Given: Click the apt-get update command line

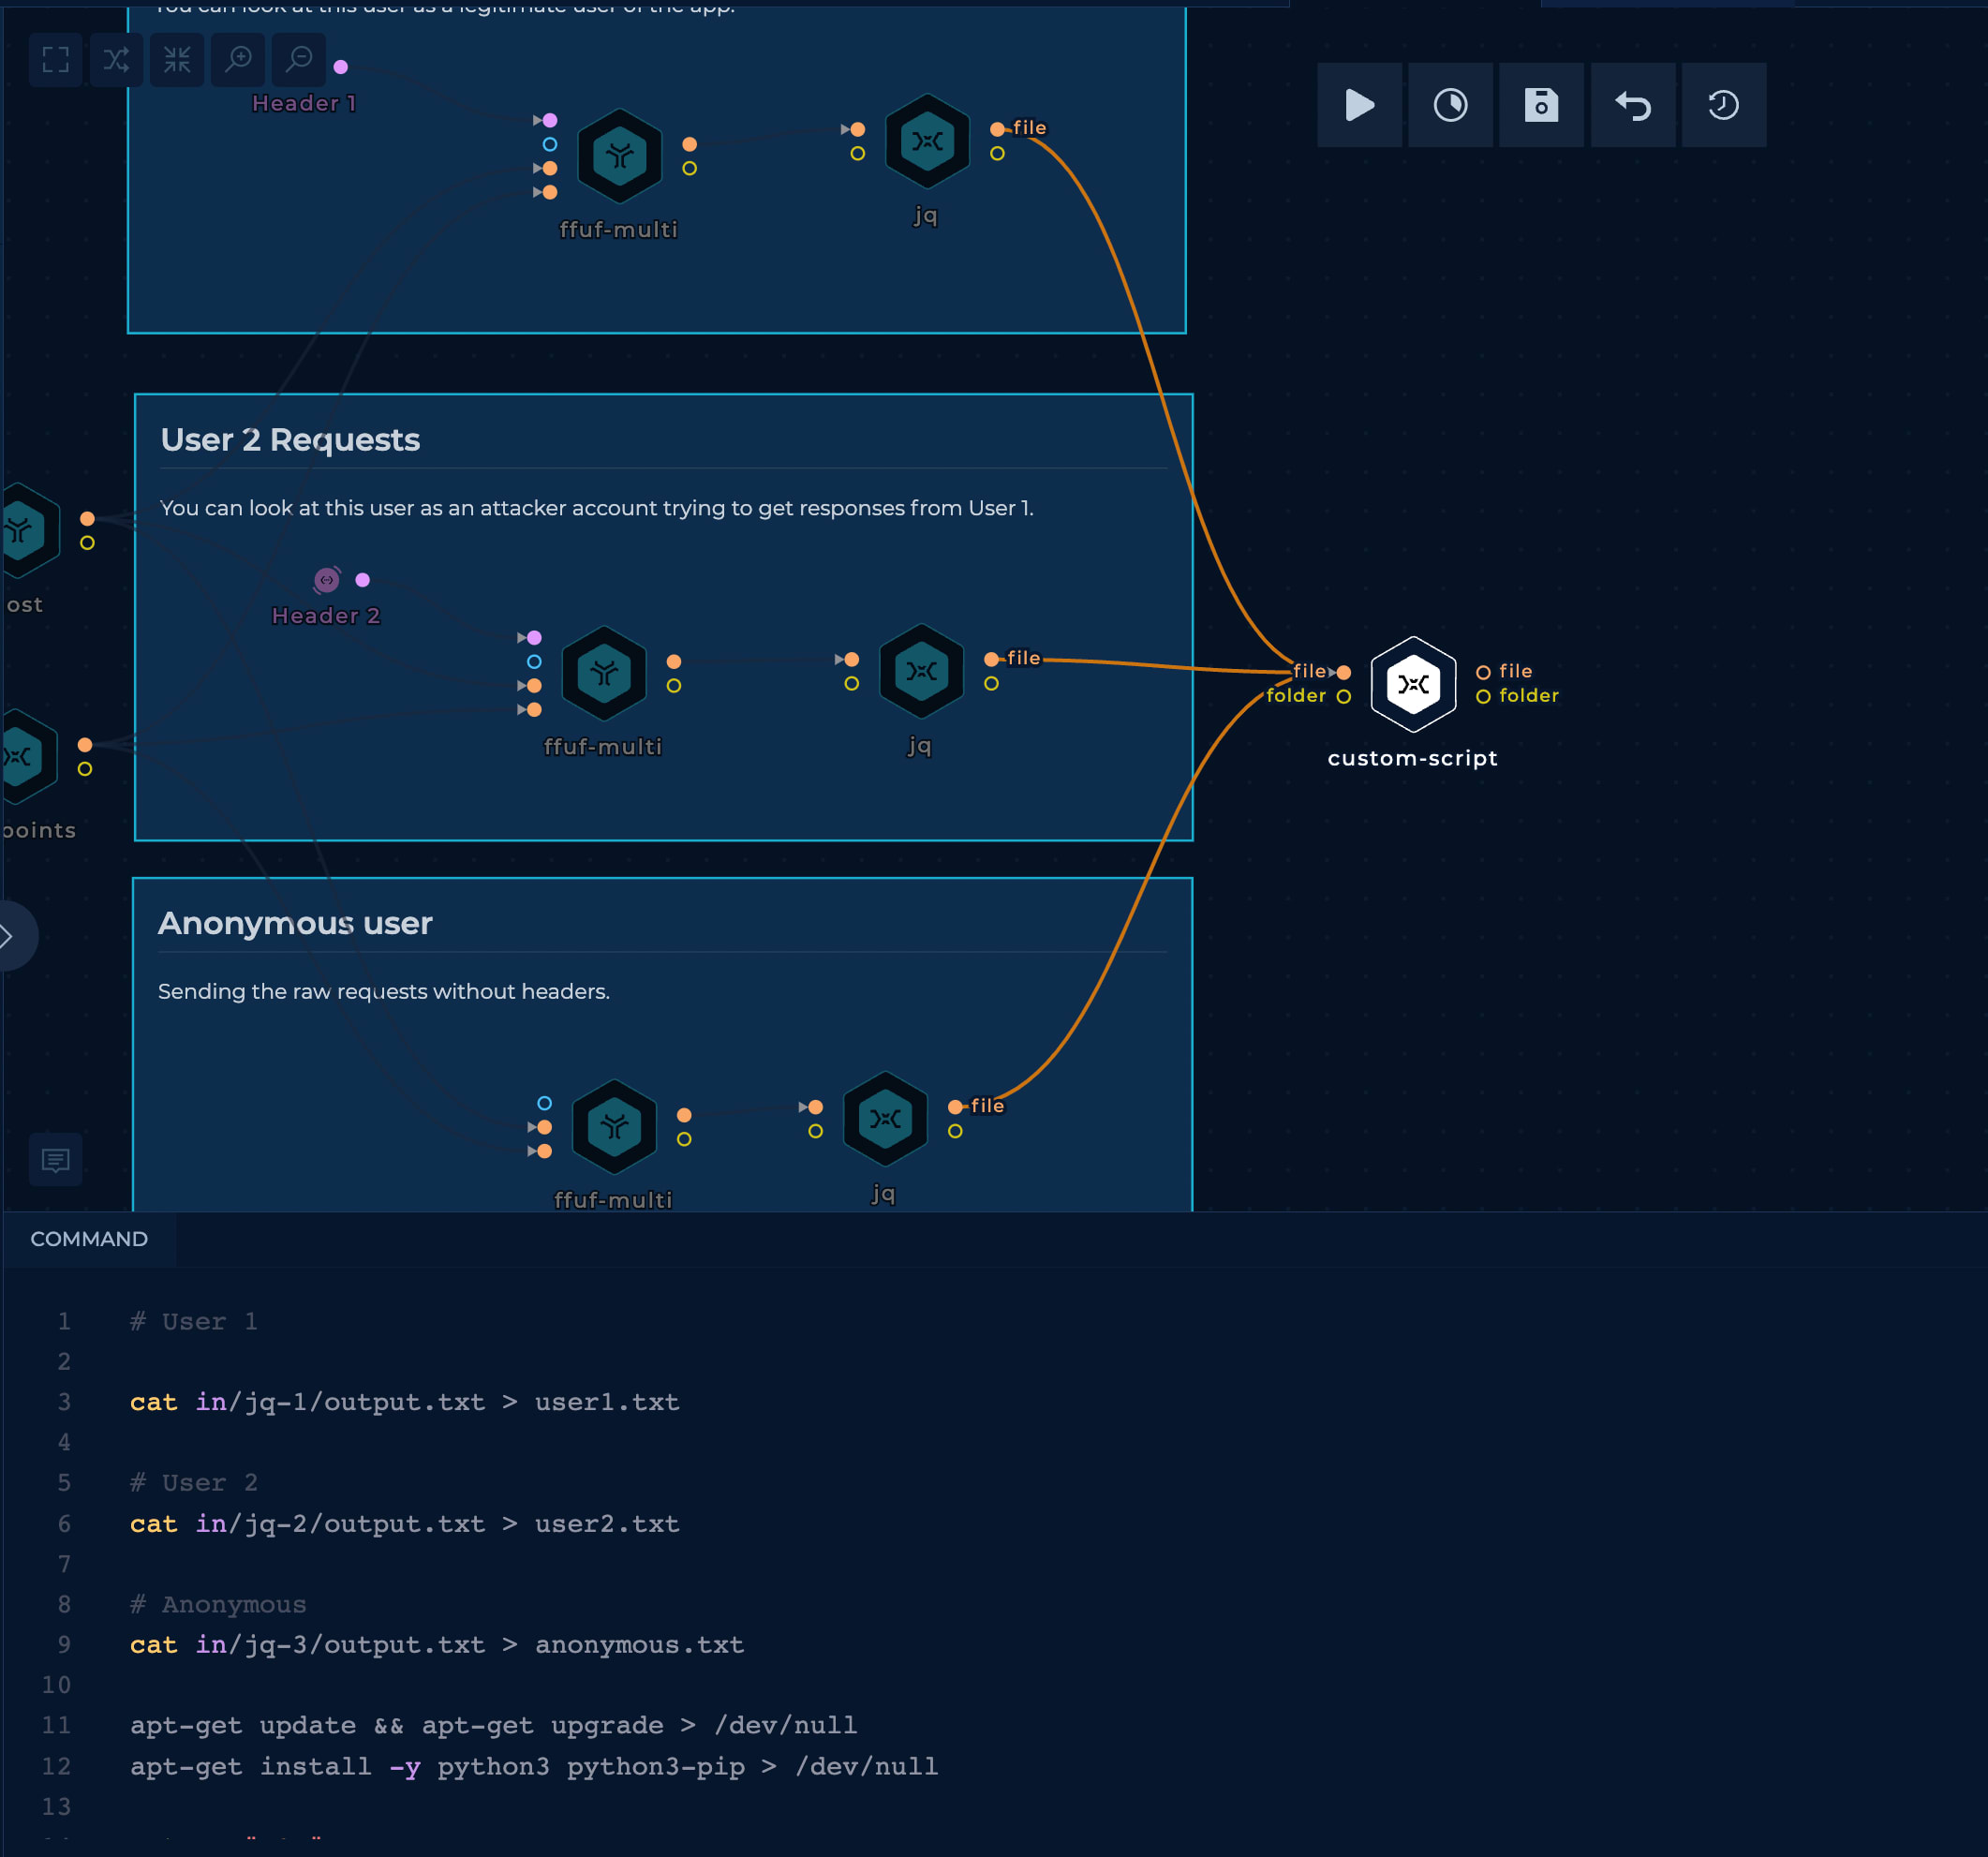Looking at the screenshot, I should pos(494,1725).
